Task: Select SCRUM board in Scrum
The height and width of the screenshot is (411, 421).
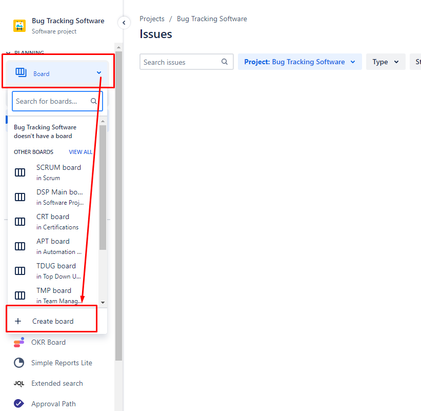Action: (53, 172)
